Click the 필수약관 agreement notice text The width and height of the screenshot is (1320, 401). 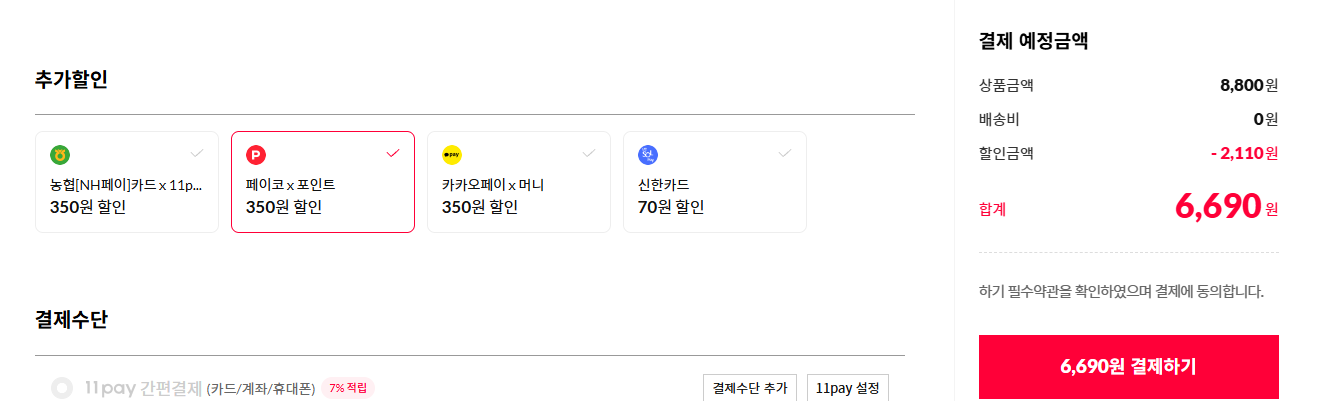(1121, 292)
